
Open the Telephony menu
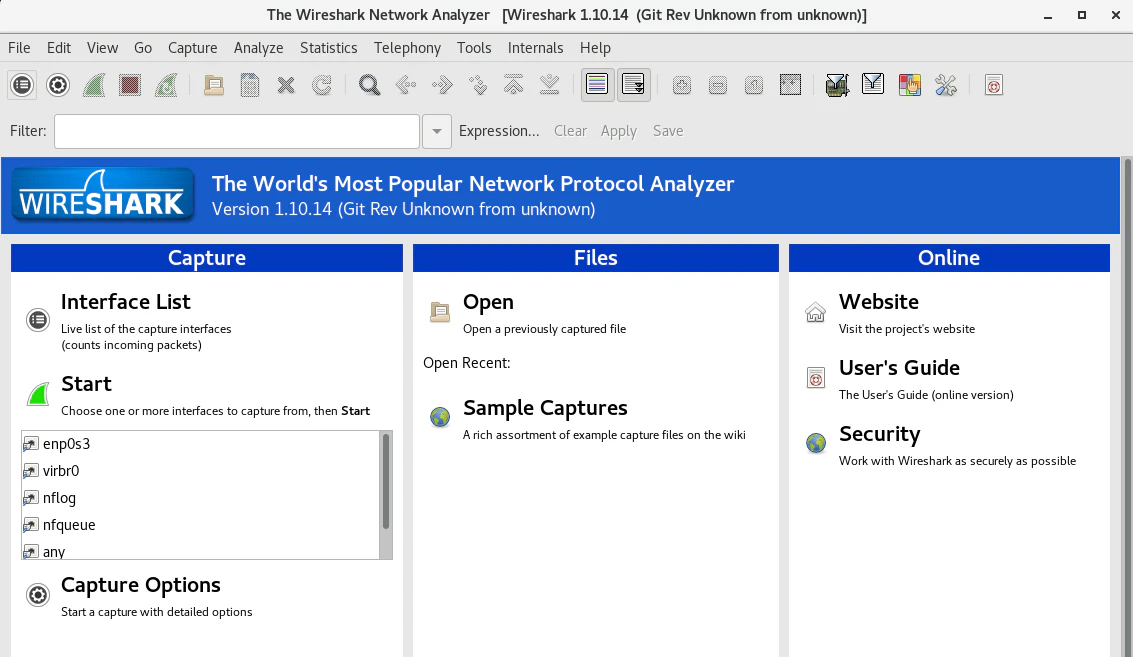tap(408, 48)
